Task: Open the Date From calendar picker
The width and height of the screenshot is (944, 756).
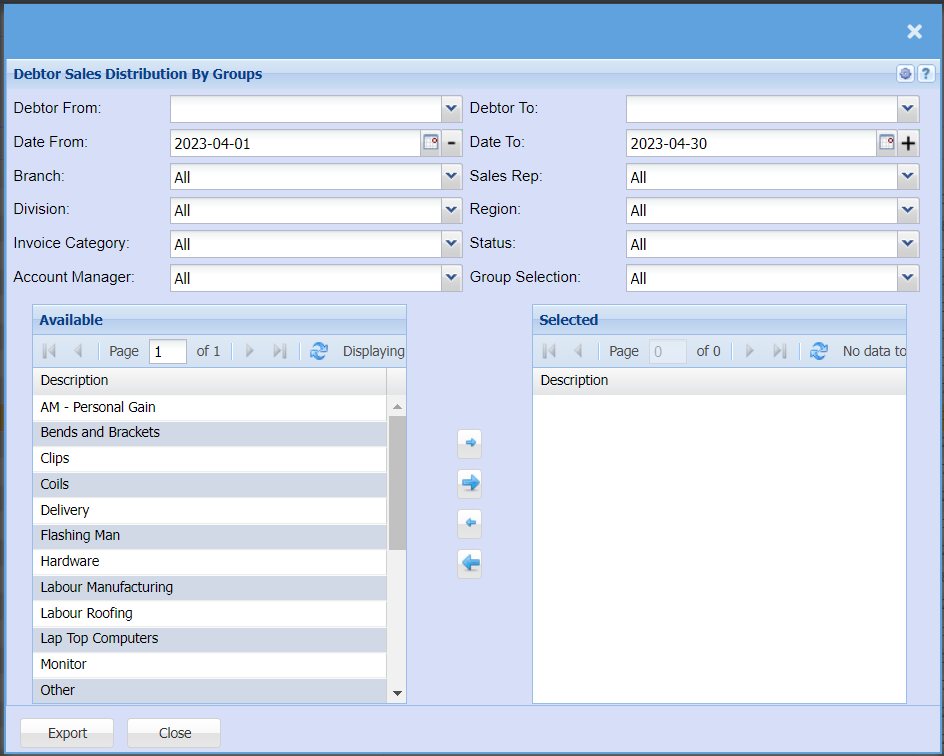Action: [x=430, y=143]
